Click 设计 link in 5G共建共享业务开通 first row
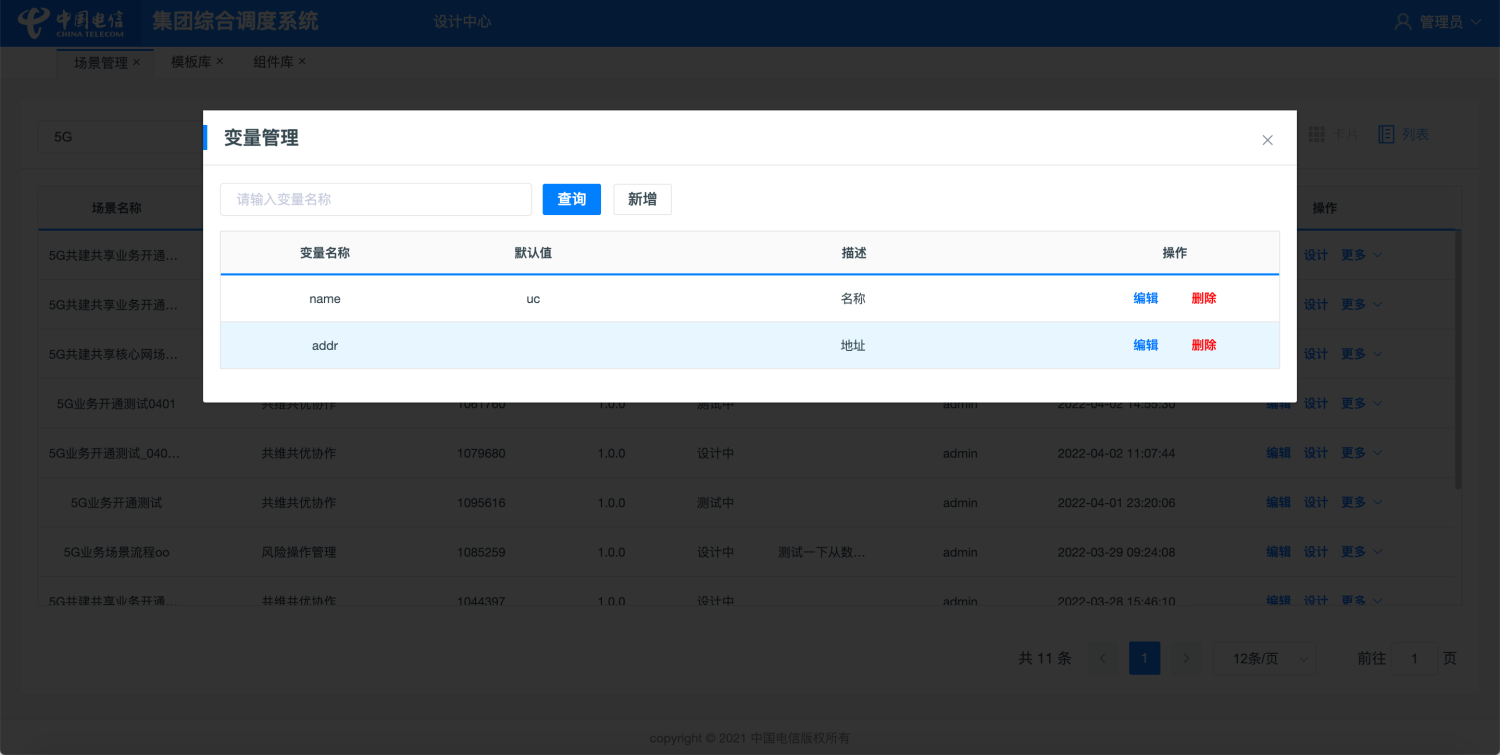Screen dimensions: 1500x755 pos(1316,255)
